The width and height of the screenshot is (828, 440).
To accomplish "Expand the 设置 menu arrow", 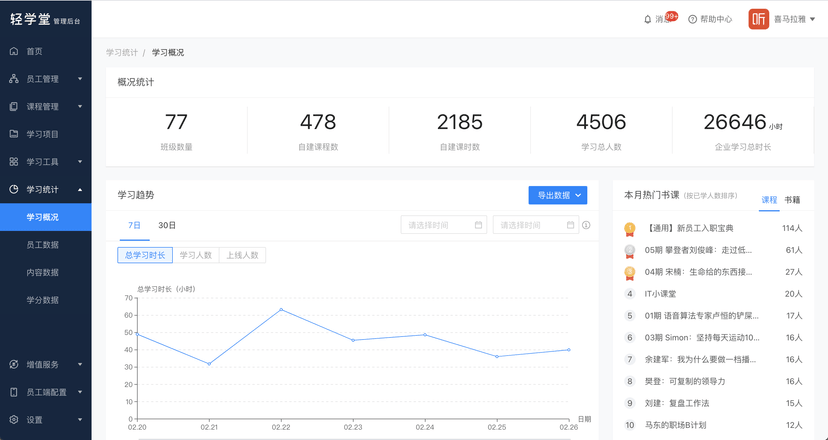I will pyautogui.click(x=80, y=420).
